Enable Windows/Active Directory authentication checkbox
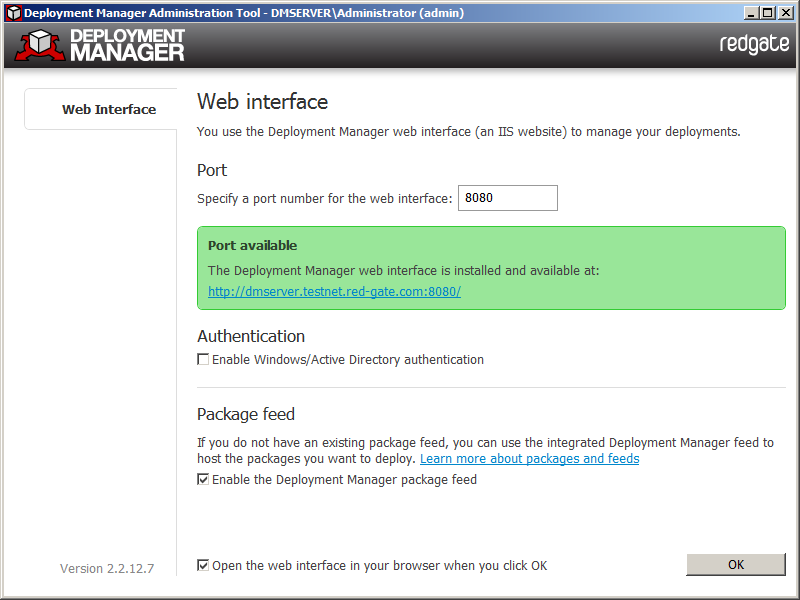The image size is (800, 600). click(203, 359)
